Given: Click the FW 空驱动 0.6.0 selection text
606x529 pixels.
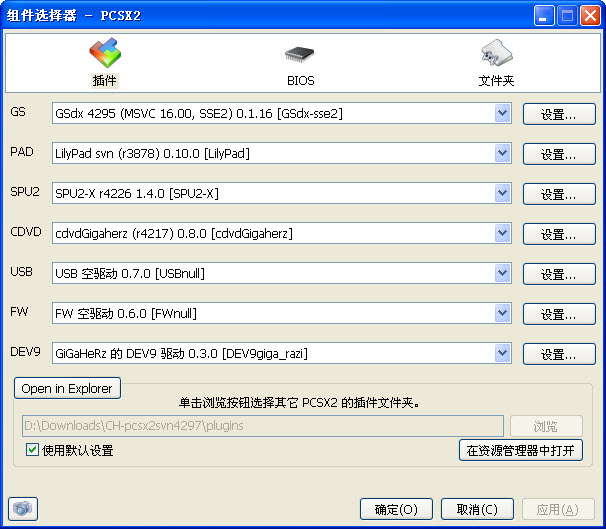Looking at the screenshot, I should [x=126, y=313].
